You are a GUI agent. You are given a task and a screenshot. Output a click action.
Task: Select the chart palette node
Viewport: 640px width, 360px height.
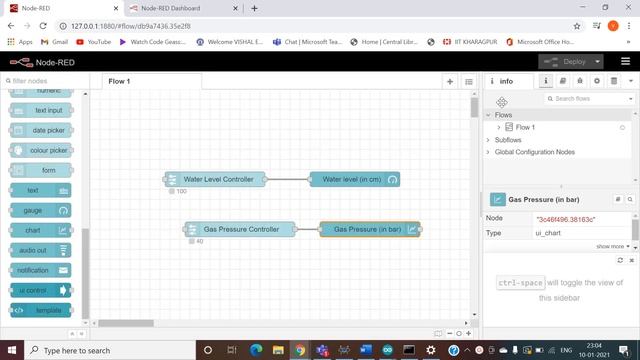41,230
